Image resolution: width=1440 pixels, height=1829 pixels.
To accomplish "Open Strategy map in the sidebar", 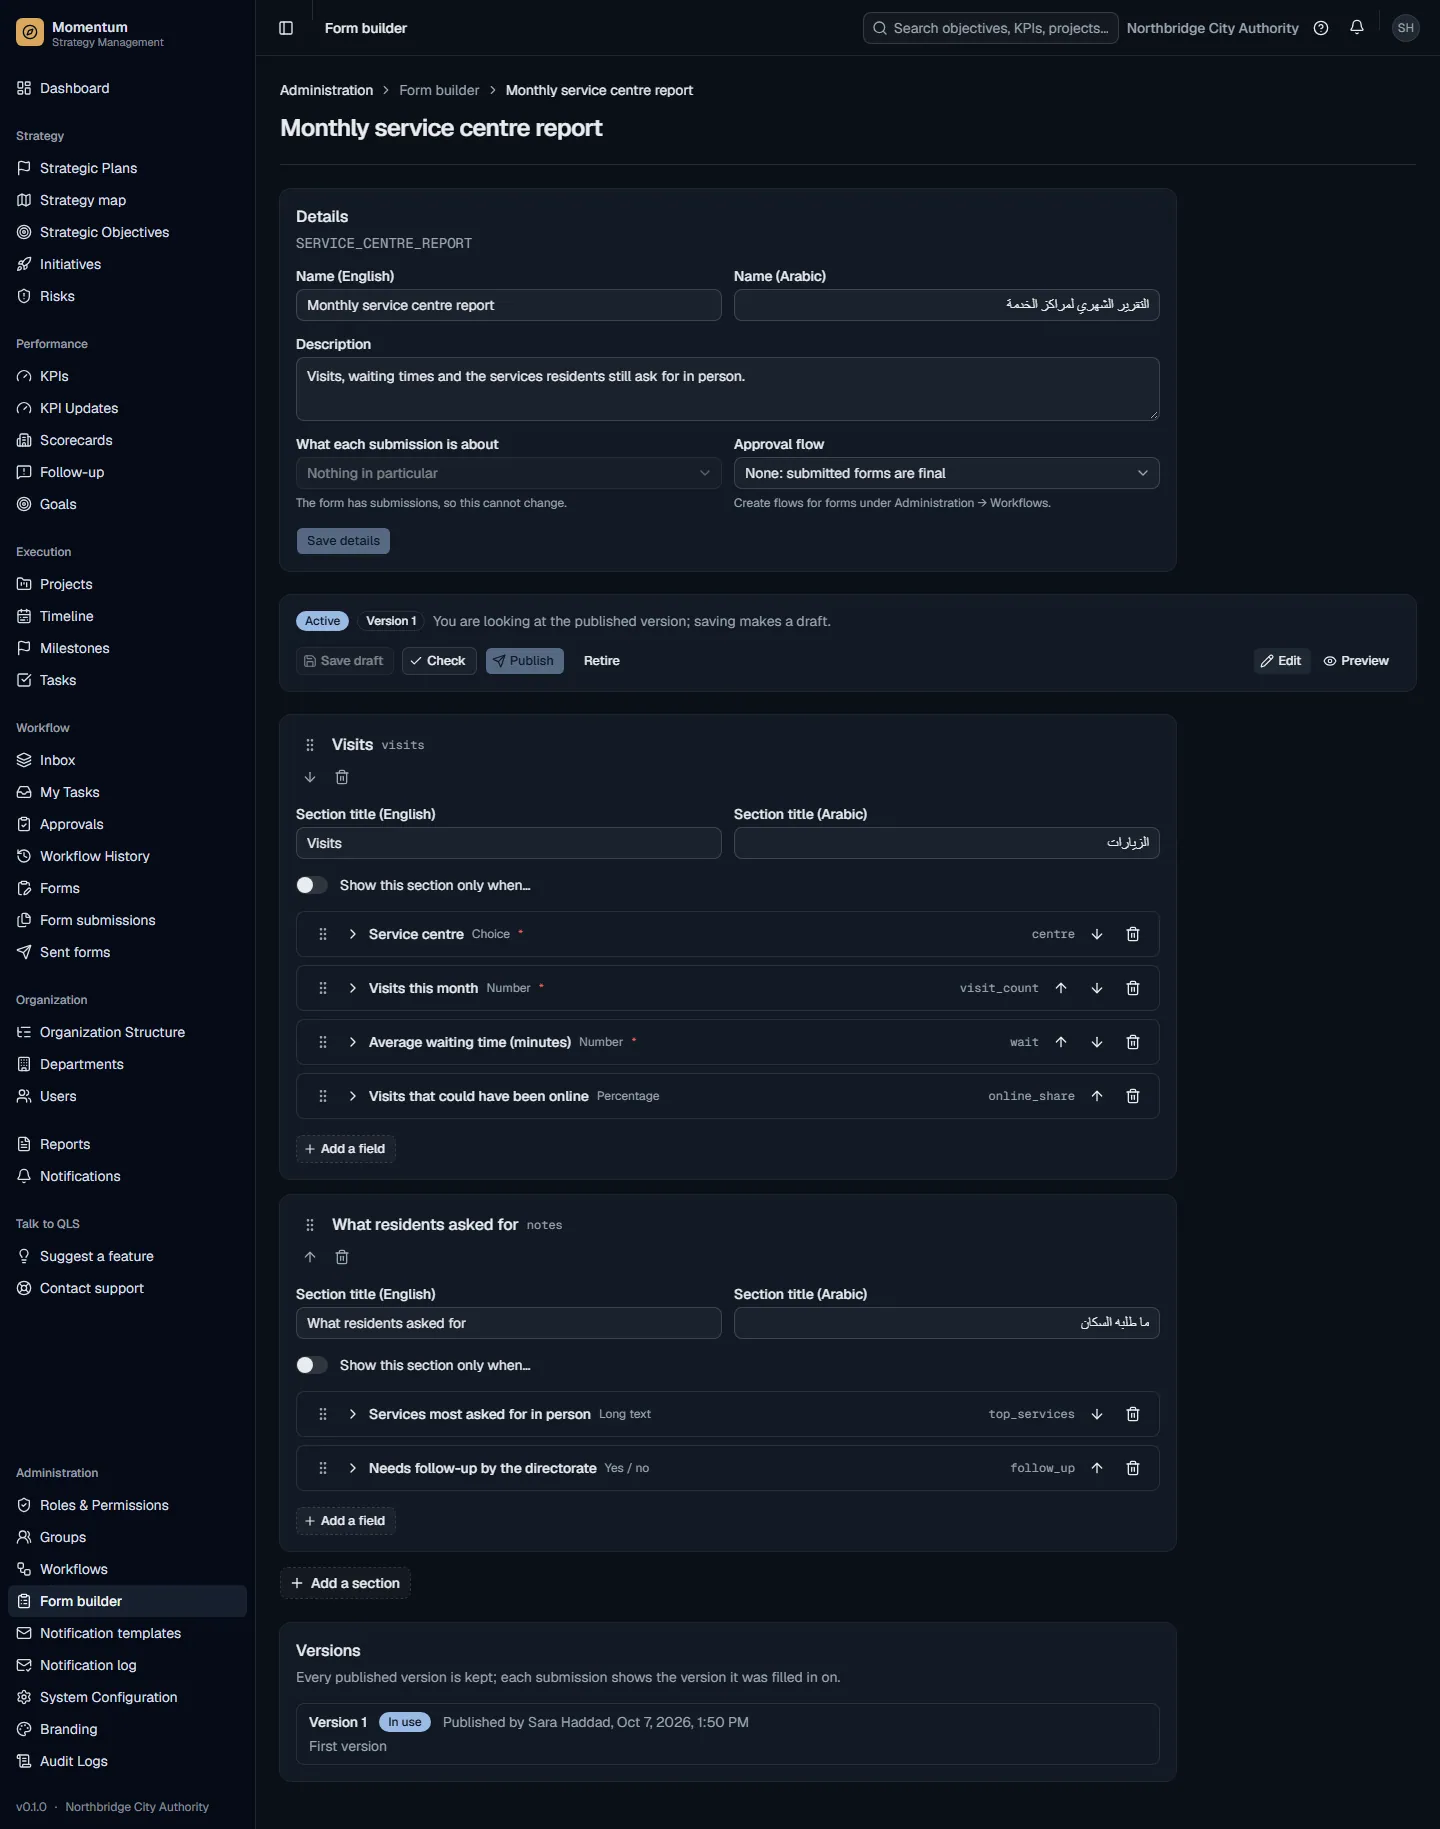I will pos(127,200).
